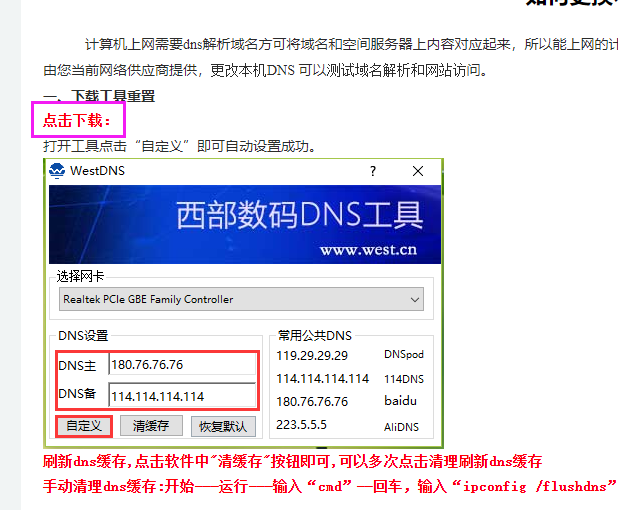Image resolution: width=618 pixels, height=510 pixels.
Task: Click the DNS备 secondary address field
Action: [181, 396]
